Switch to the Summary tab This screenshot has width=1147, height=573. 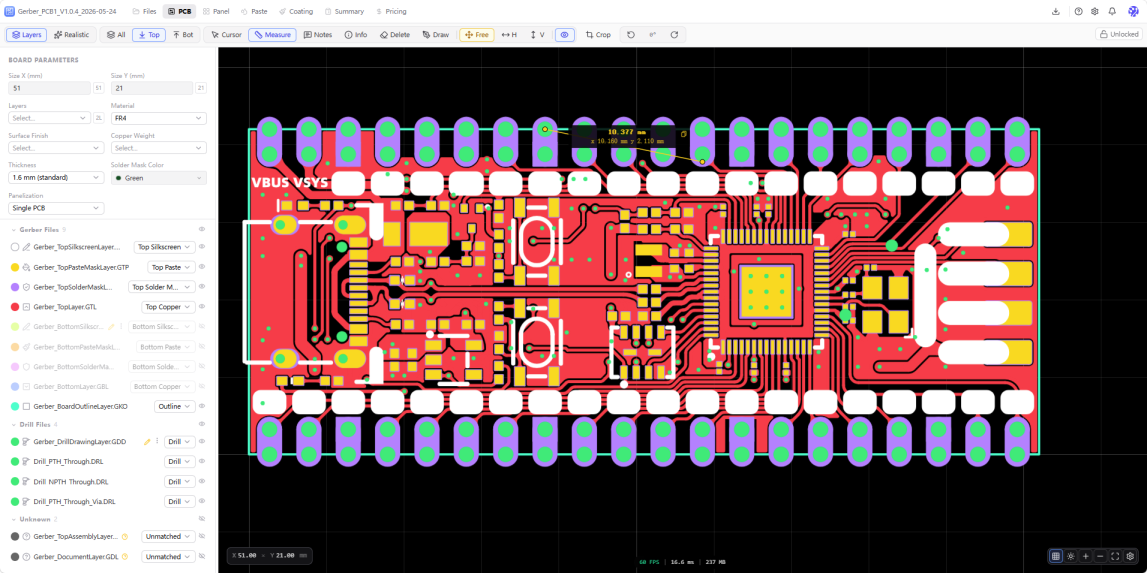344,12
